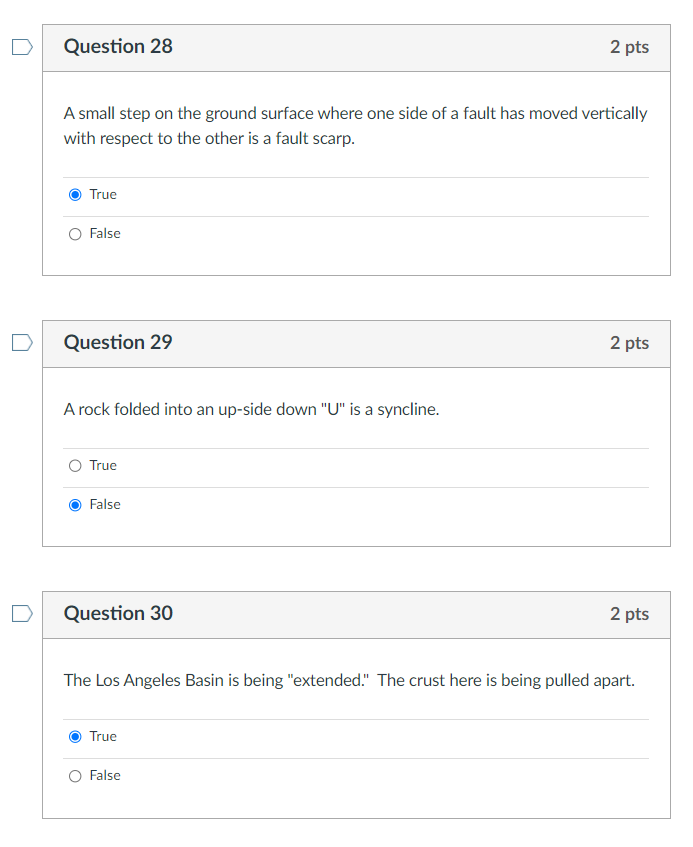Select False for Question 30

pos(75,775)
